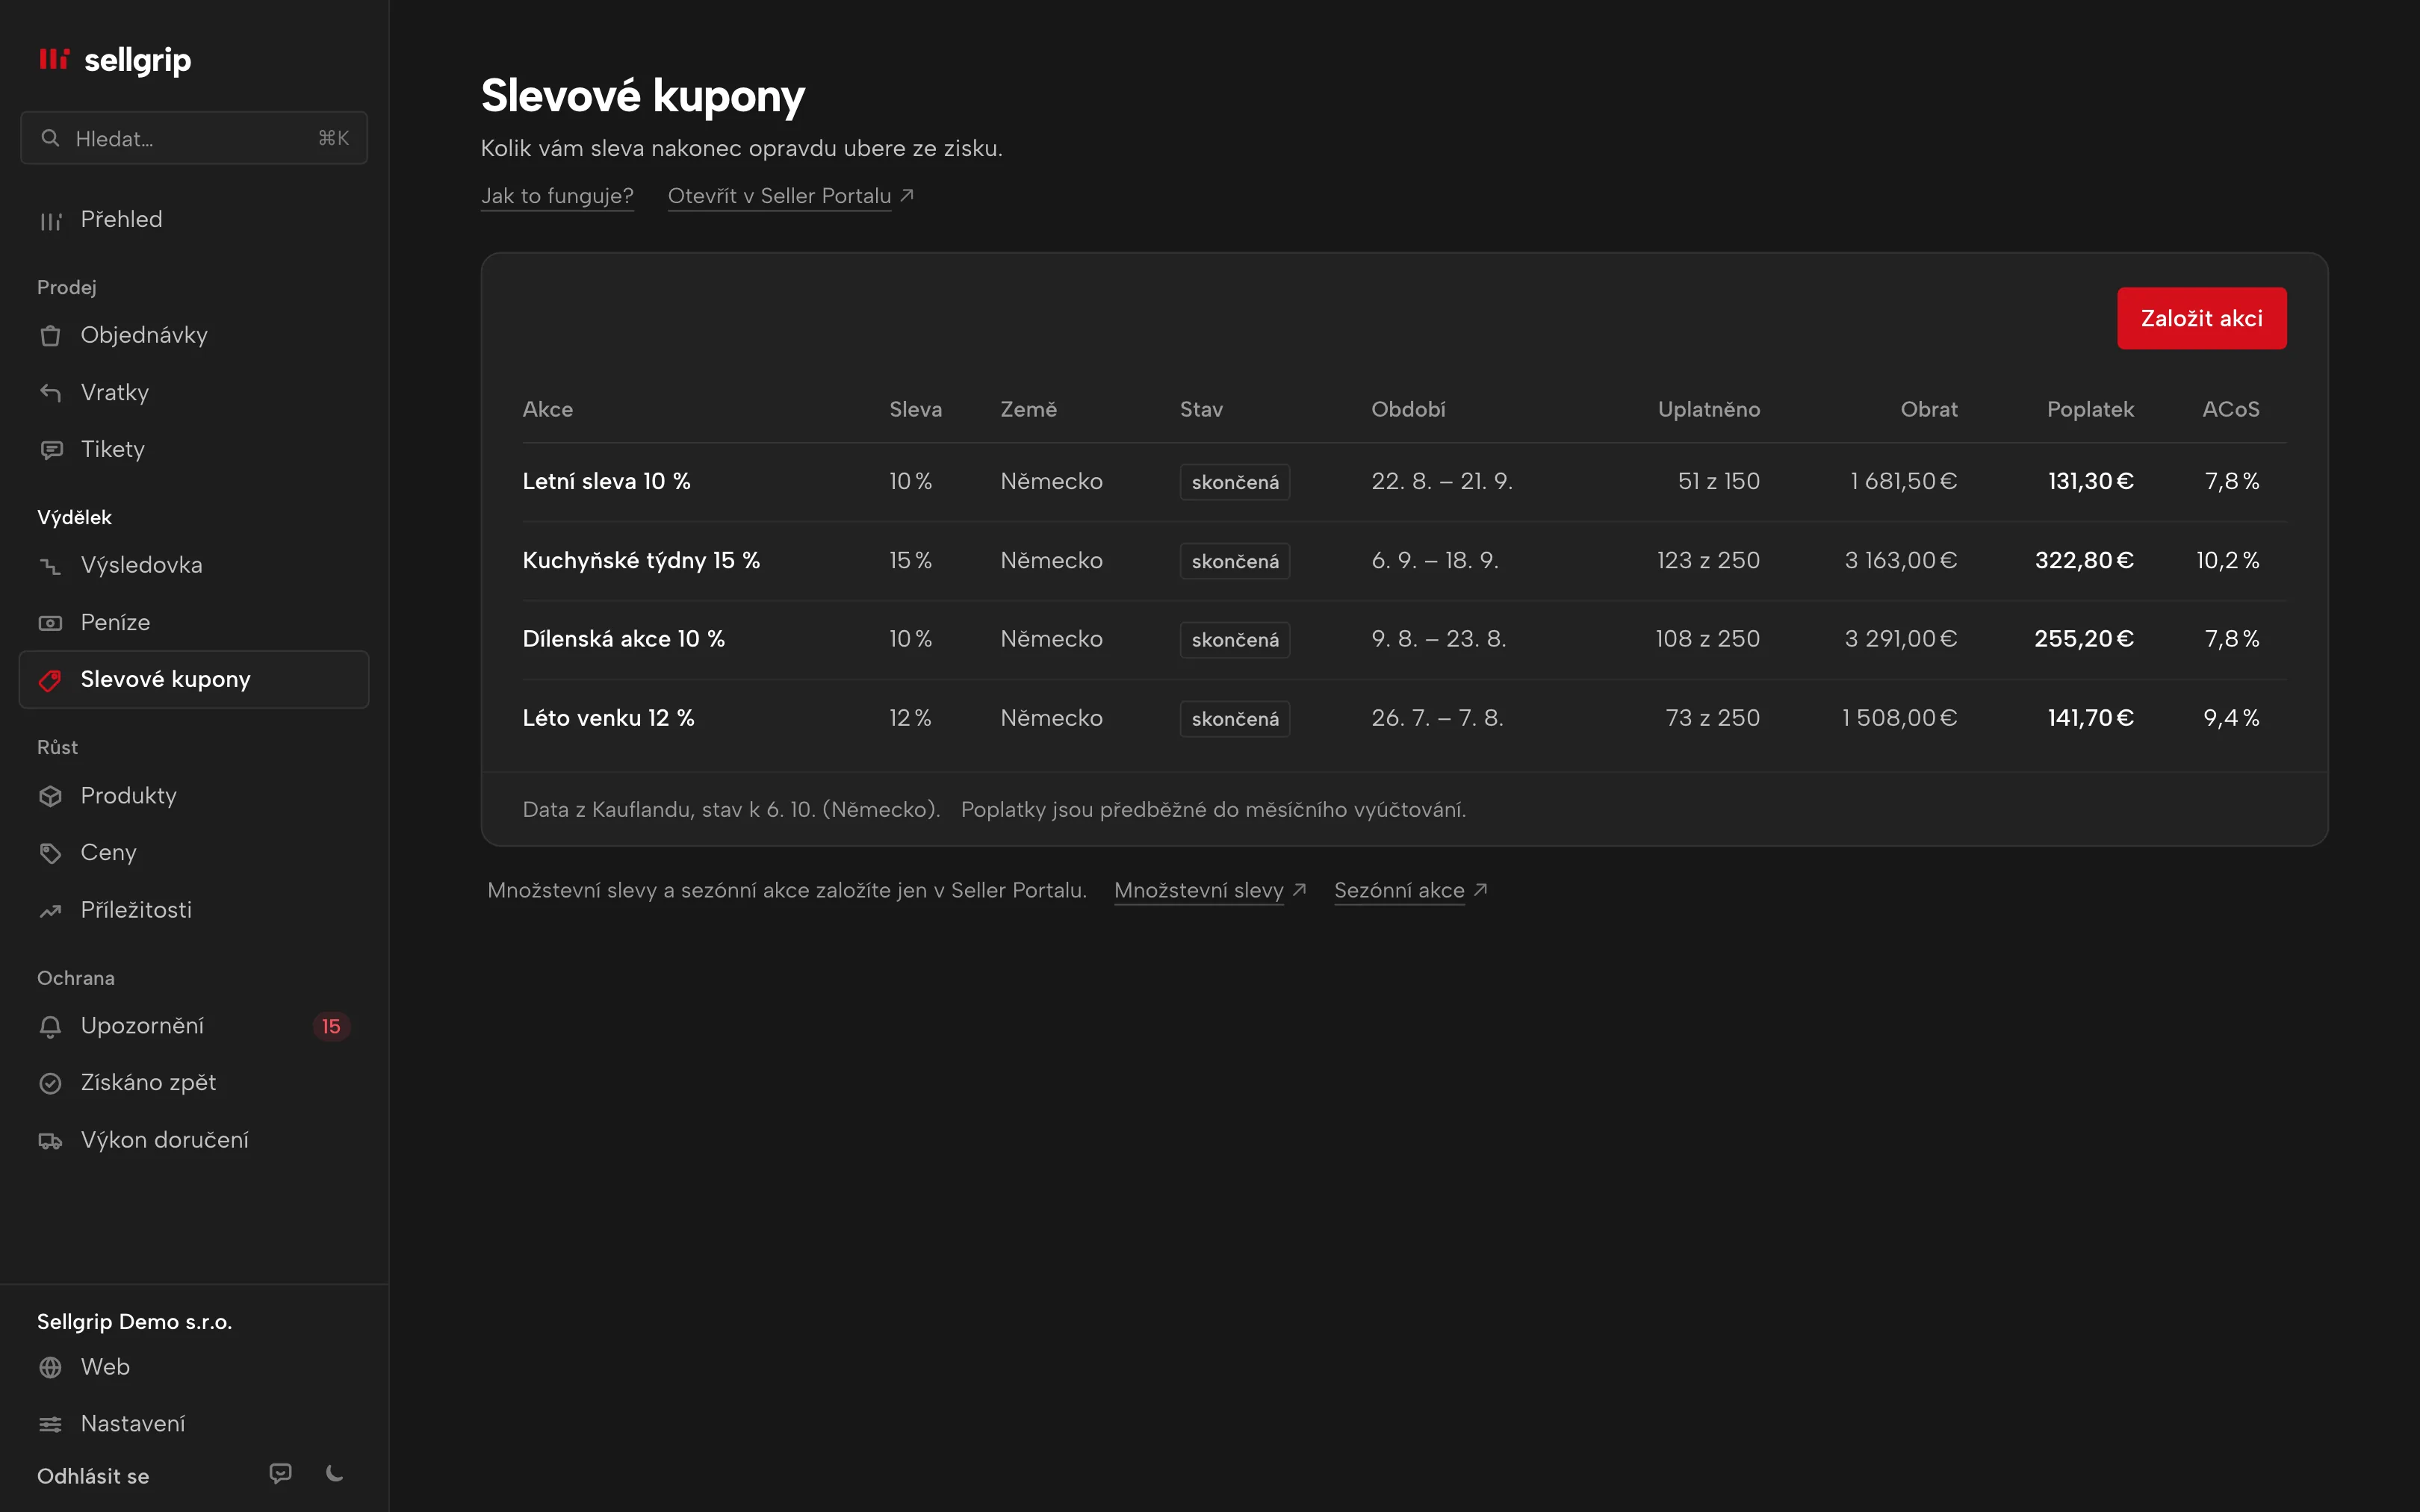
Task: Toggle dark mode moon icon
Action: (335, 1473)
